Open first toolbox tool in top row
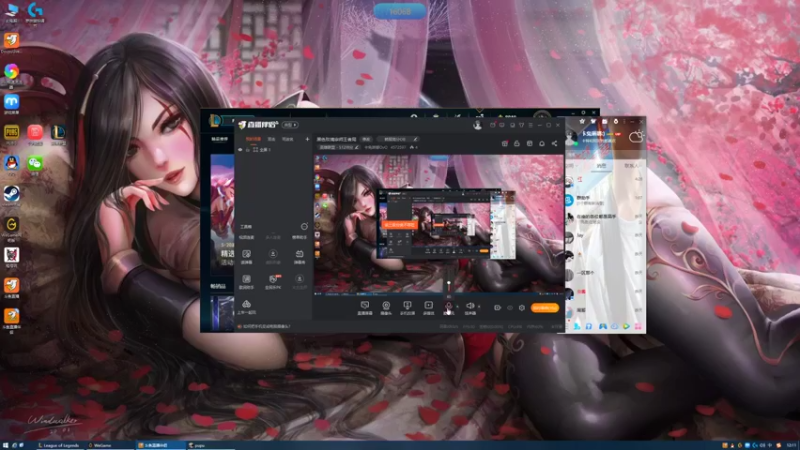 coord(246,256)
